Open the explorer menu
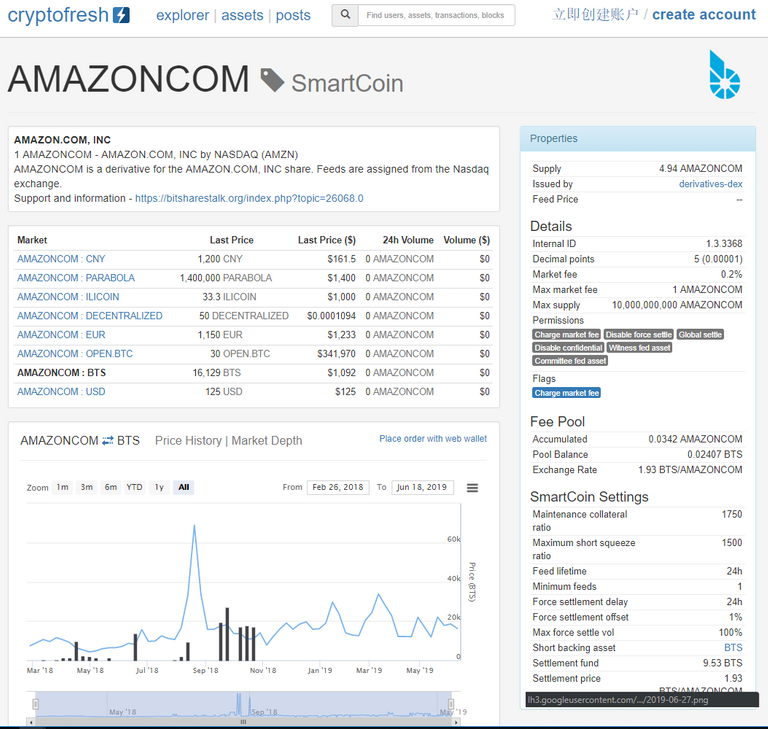The height and width of the screenshot is (729, 768). 182,15
